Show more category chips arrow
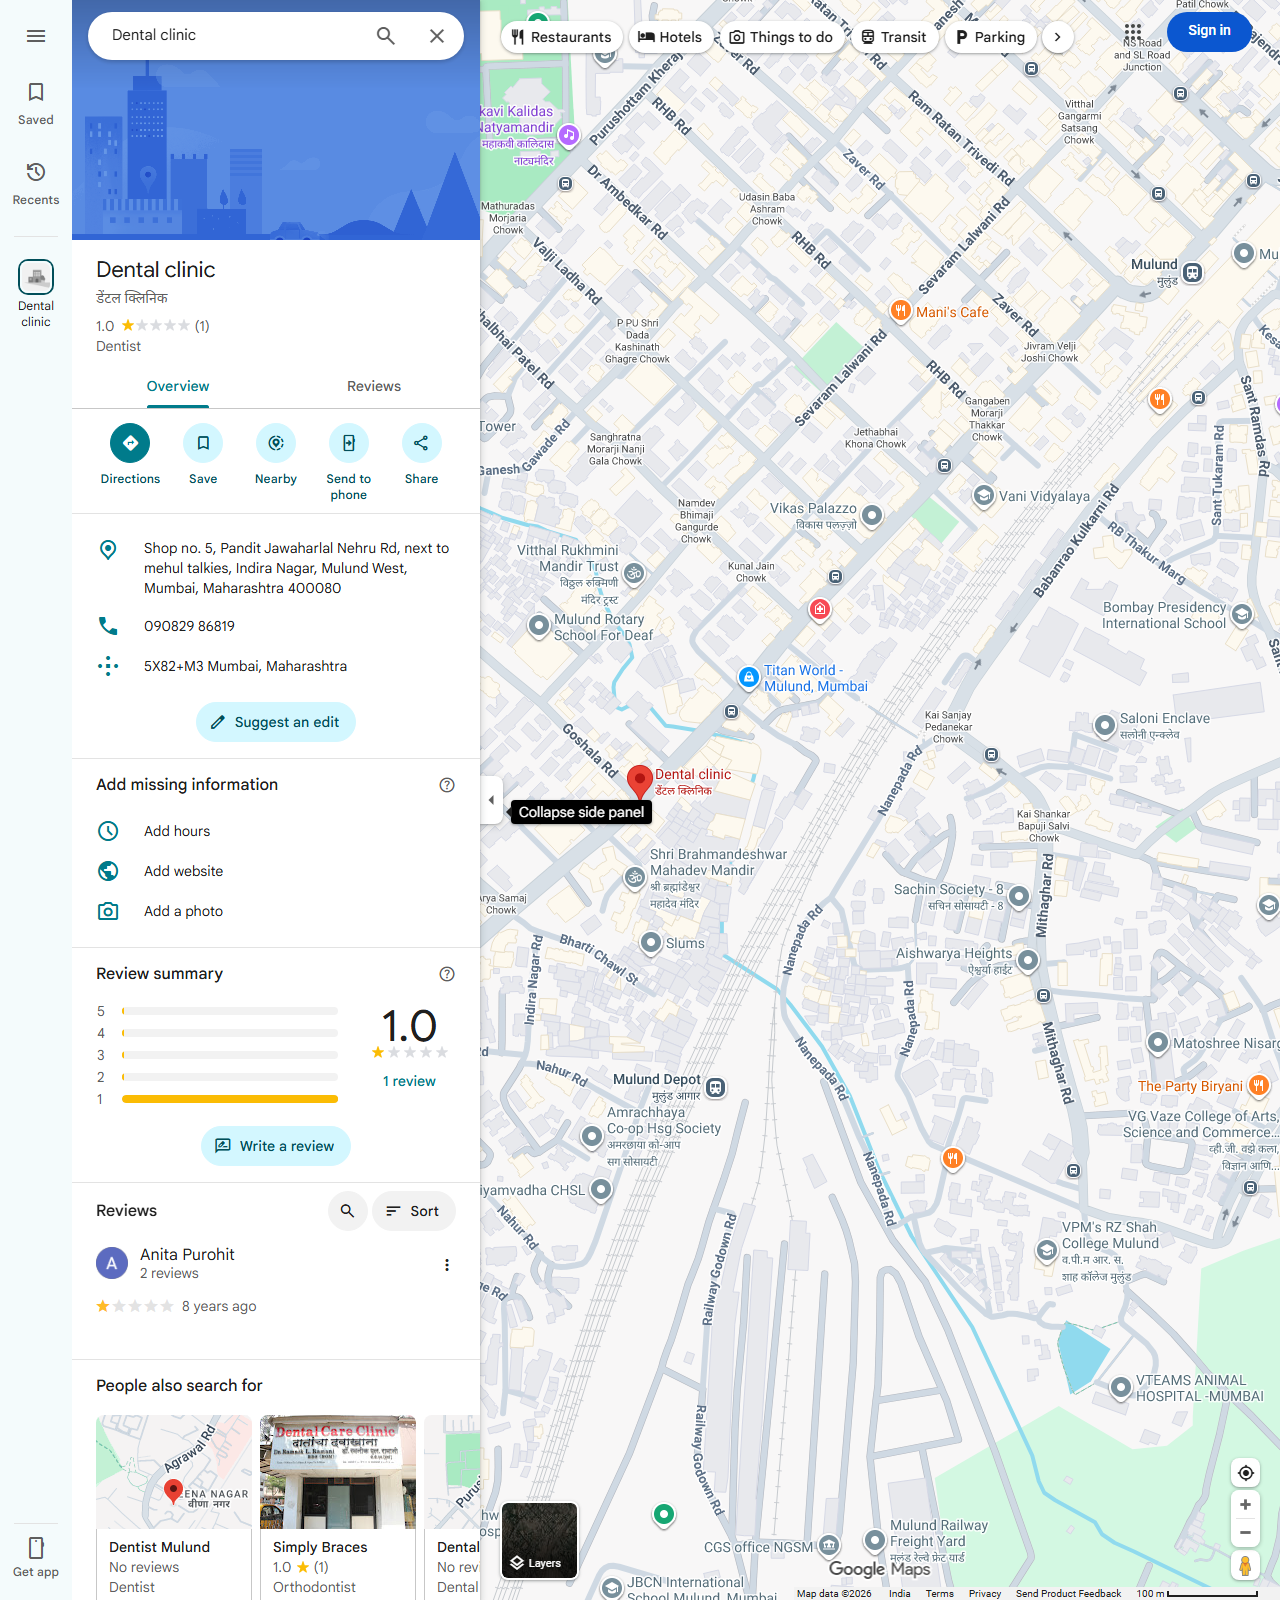 [1057, 37]
